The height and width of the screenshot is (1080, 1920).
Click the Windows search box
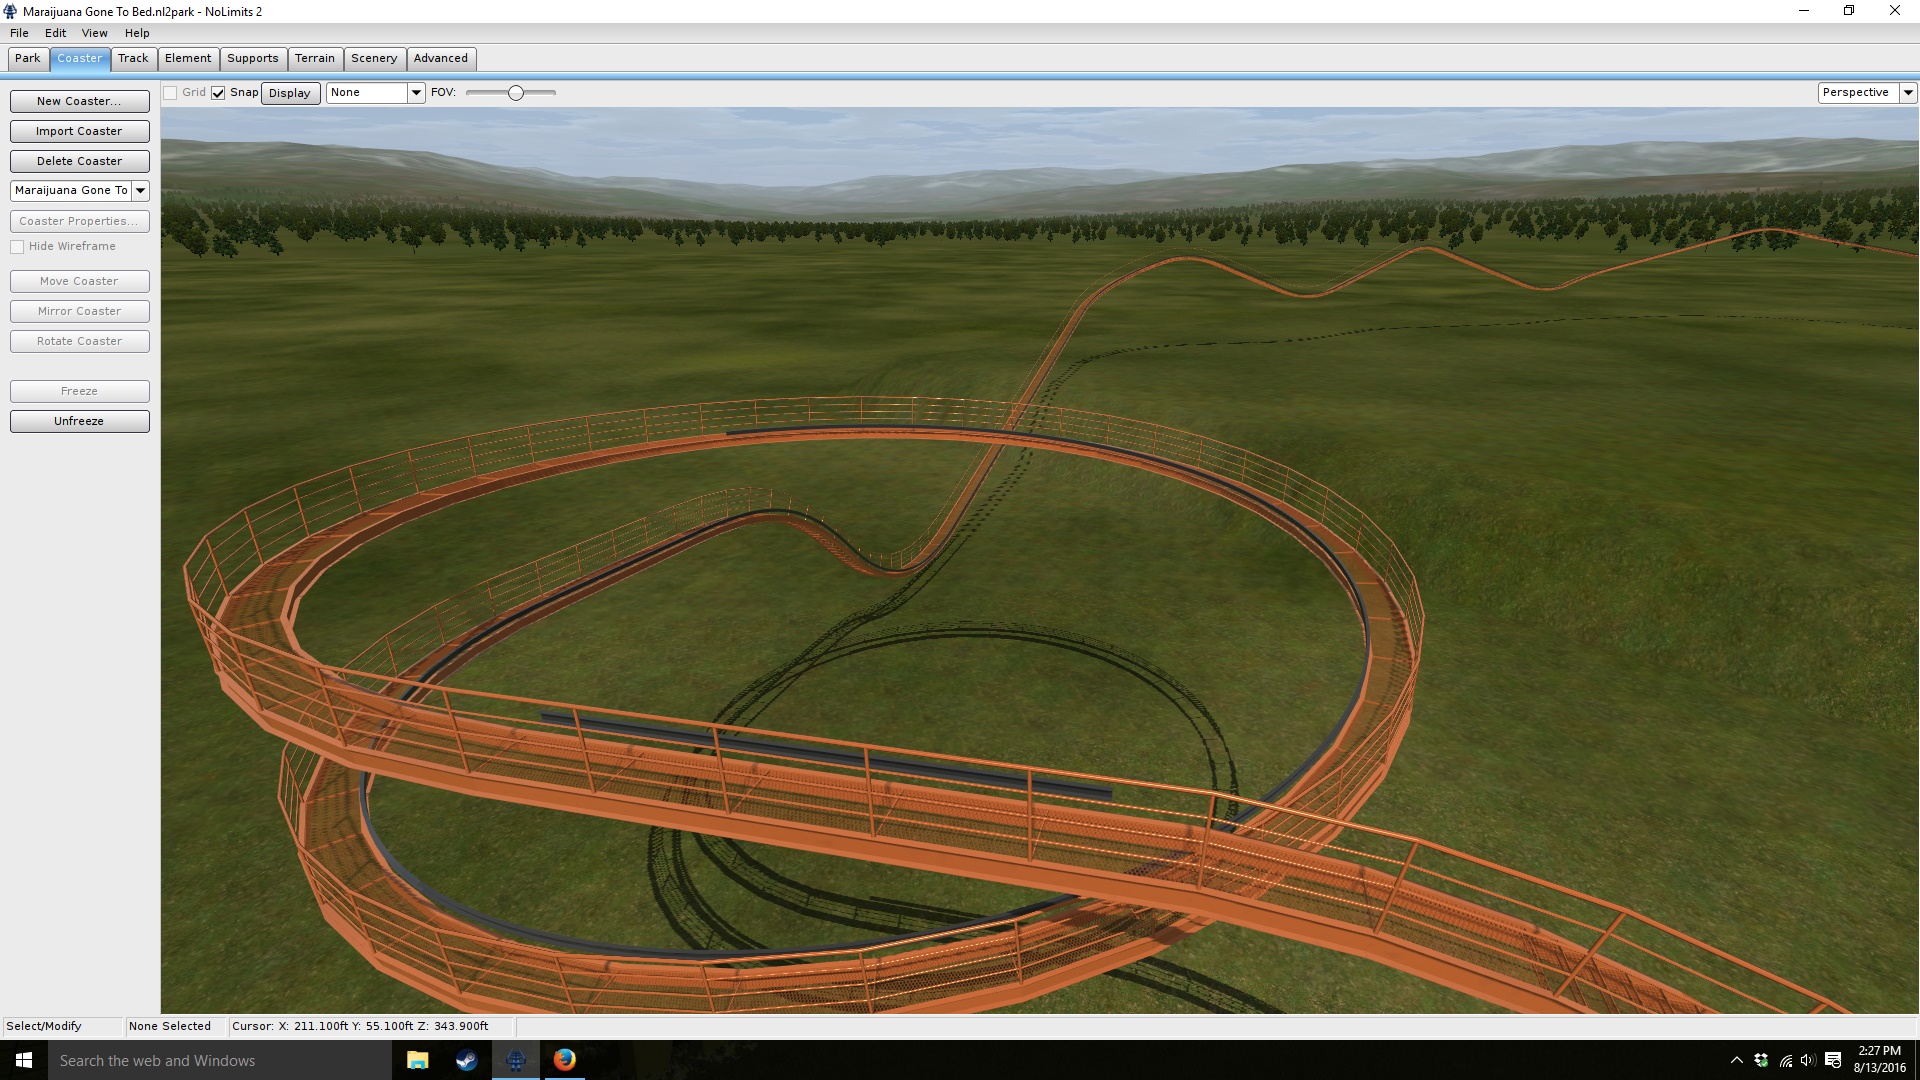coord(220,1060)
